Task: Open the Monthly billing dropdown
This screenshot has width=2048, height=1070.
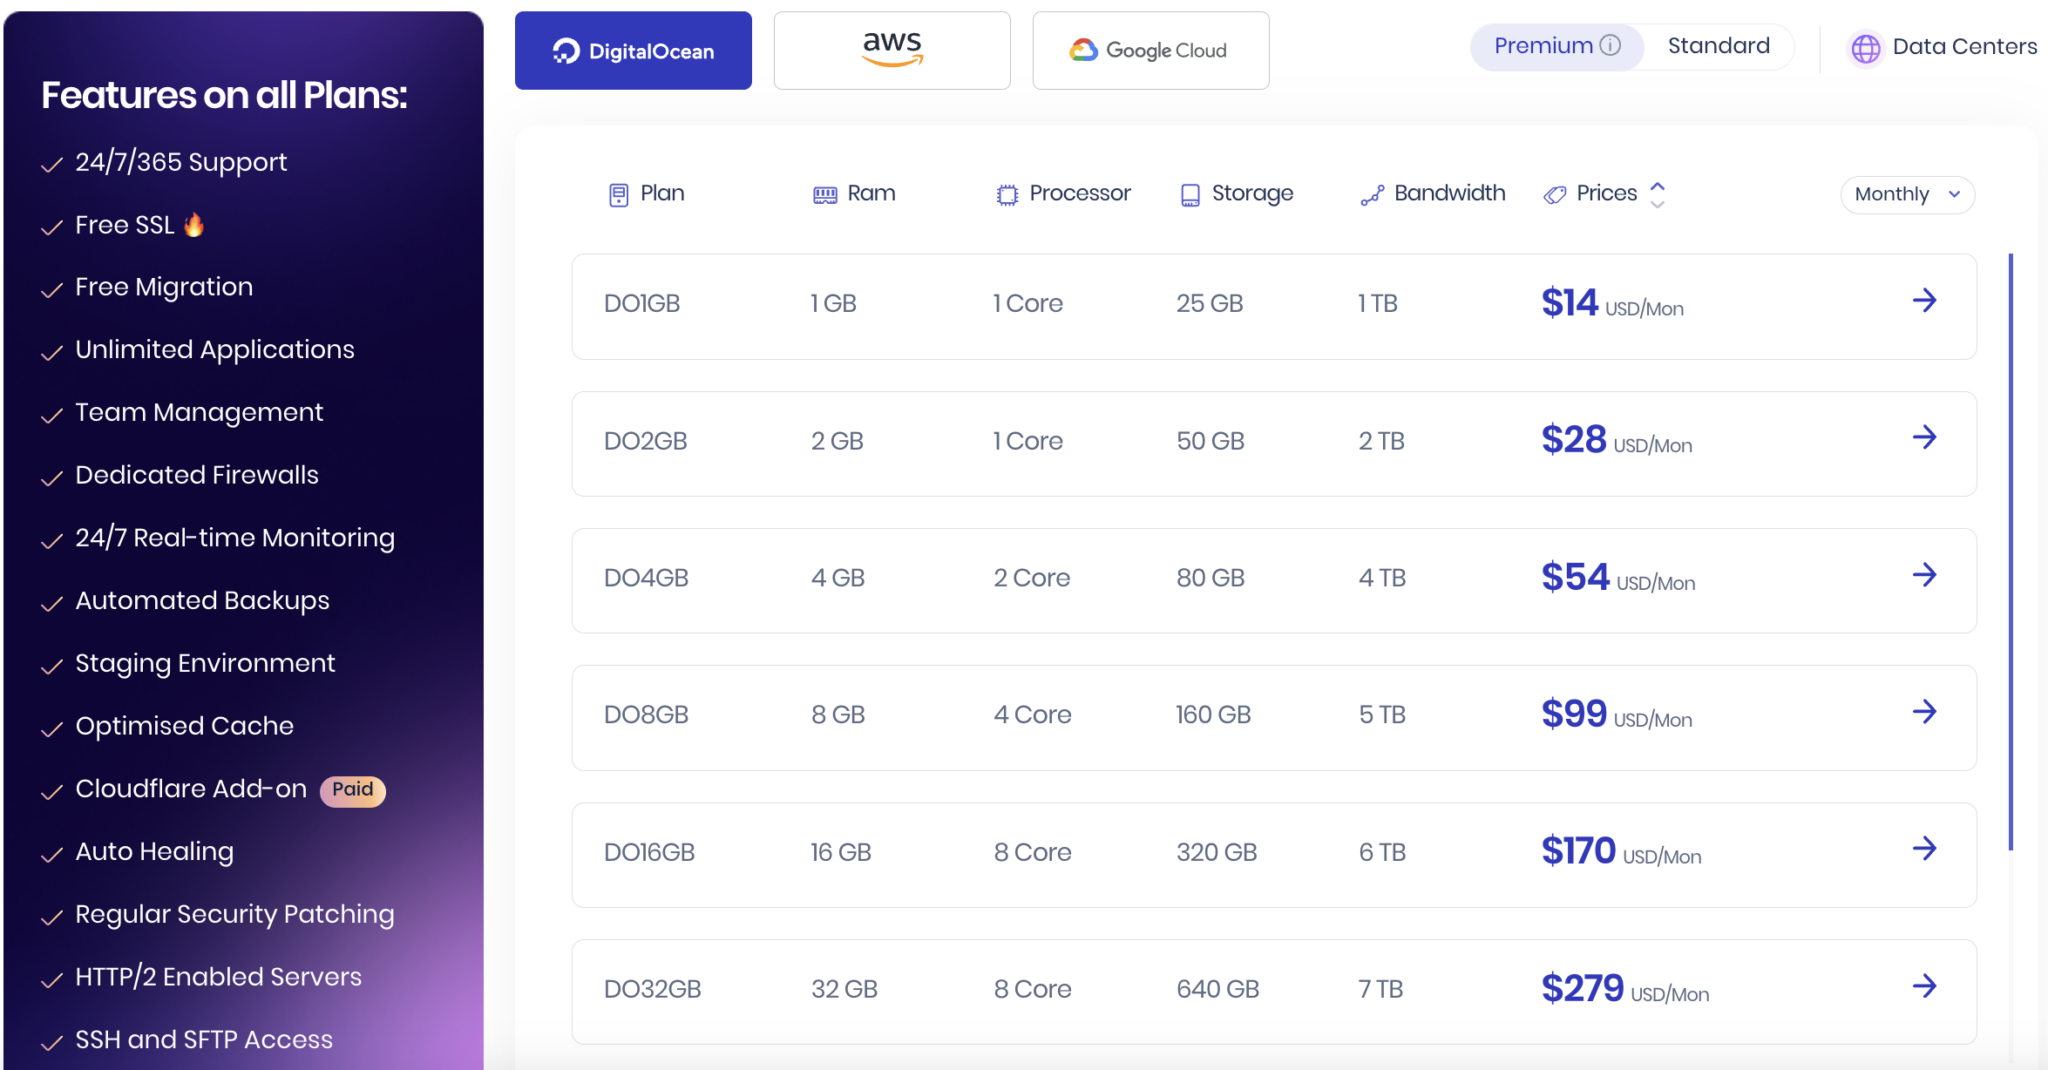Action: tap(1906, 194)
